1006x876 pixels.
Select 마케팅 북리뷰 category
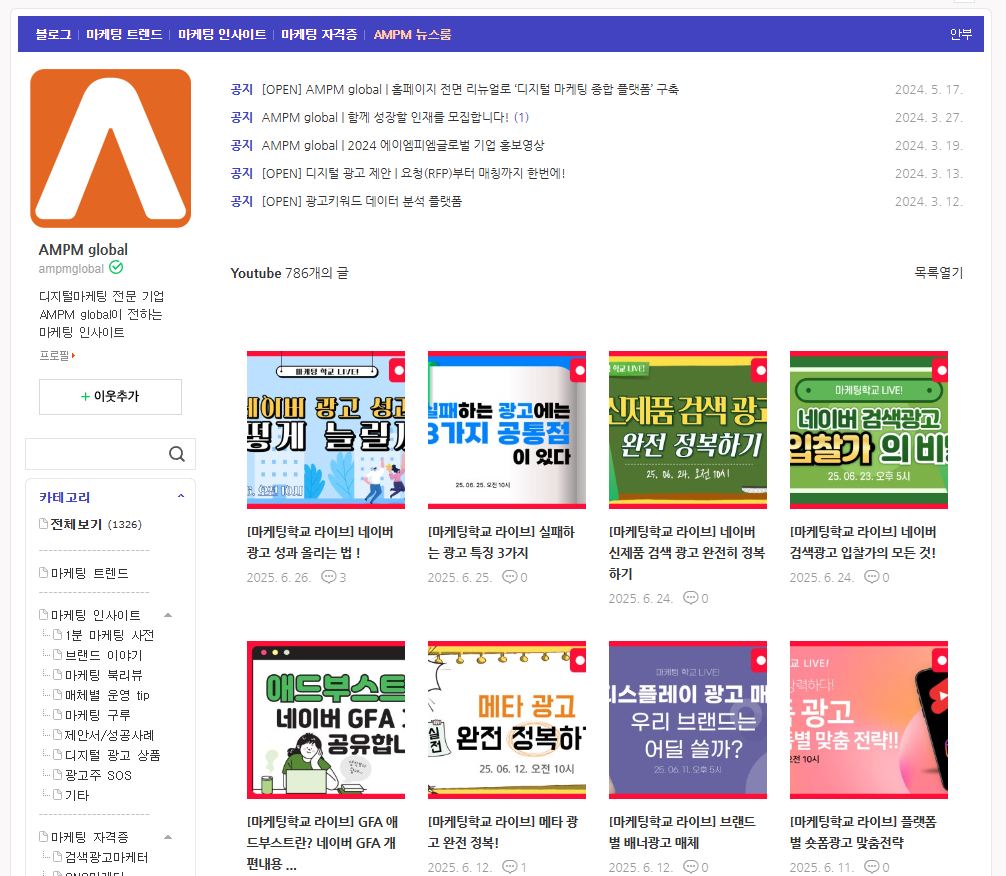tap(104, 675)
